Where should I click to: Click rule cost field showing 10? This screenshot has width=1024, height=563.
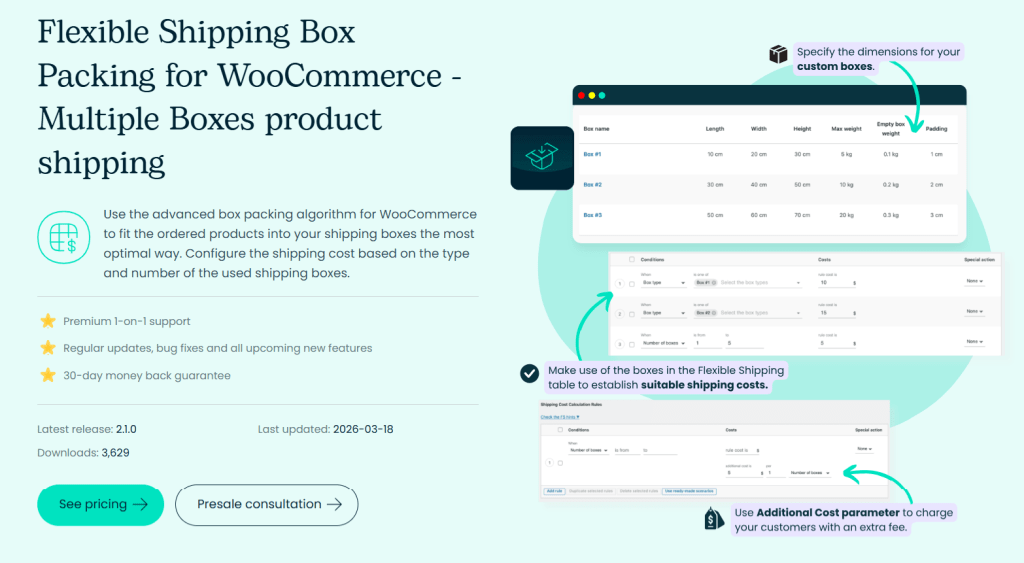point(837,282)
